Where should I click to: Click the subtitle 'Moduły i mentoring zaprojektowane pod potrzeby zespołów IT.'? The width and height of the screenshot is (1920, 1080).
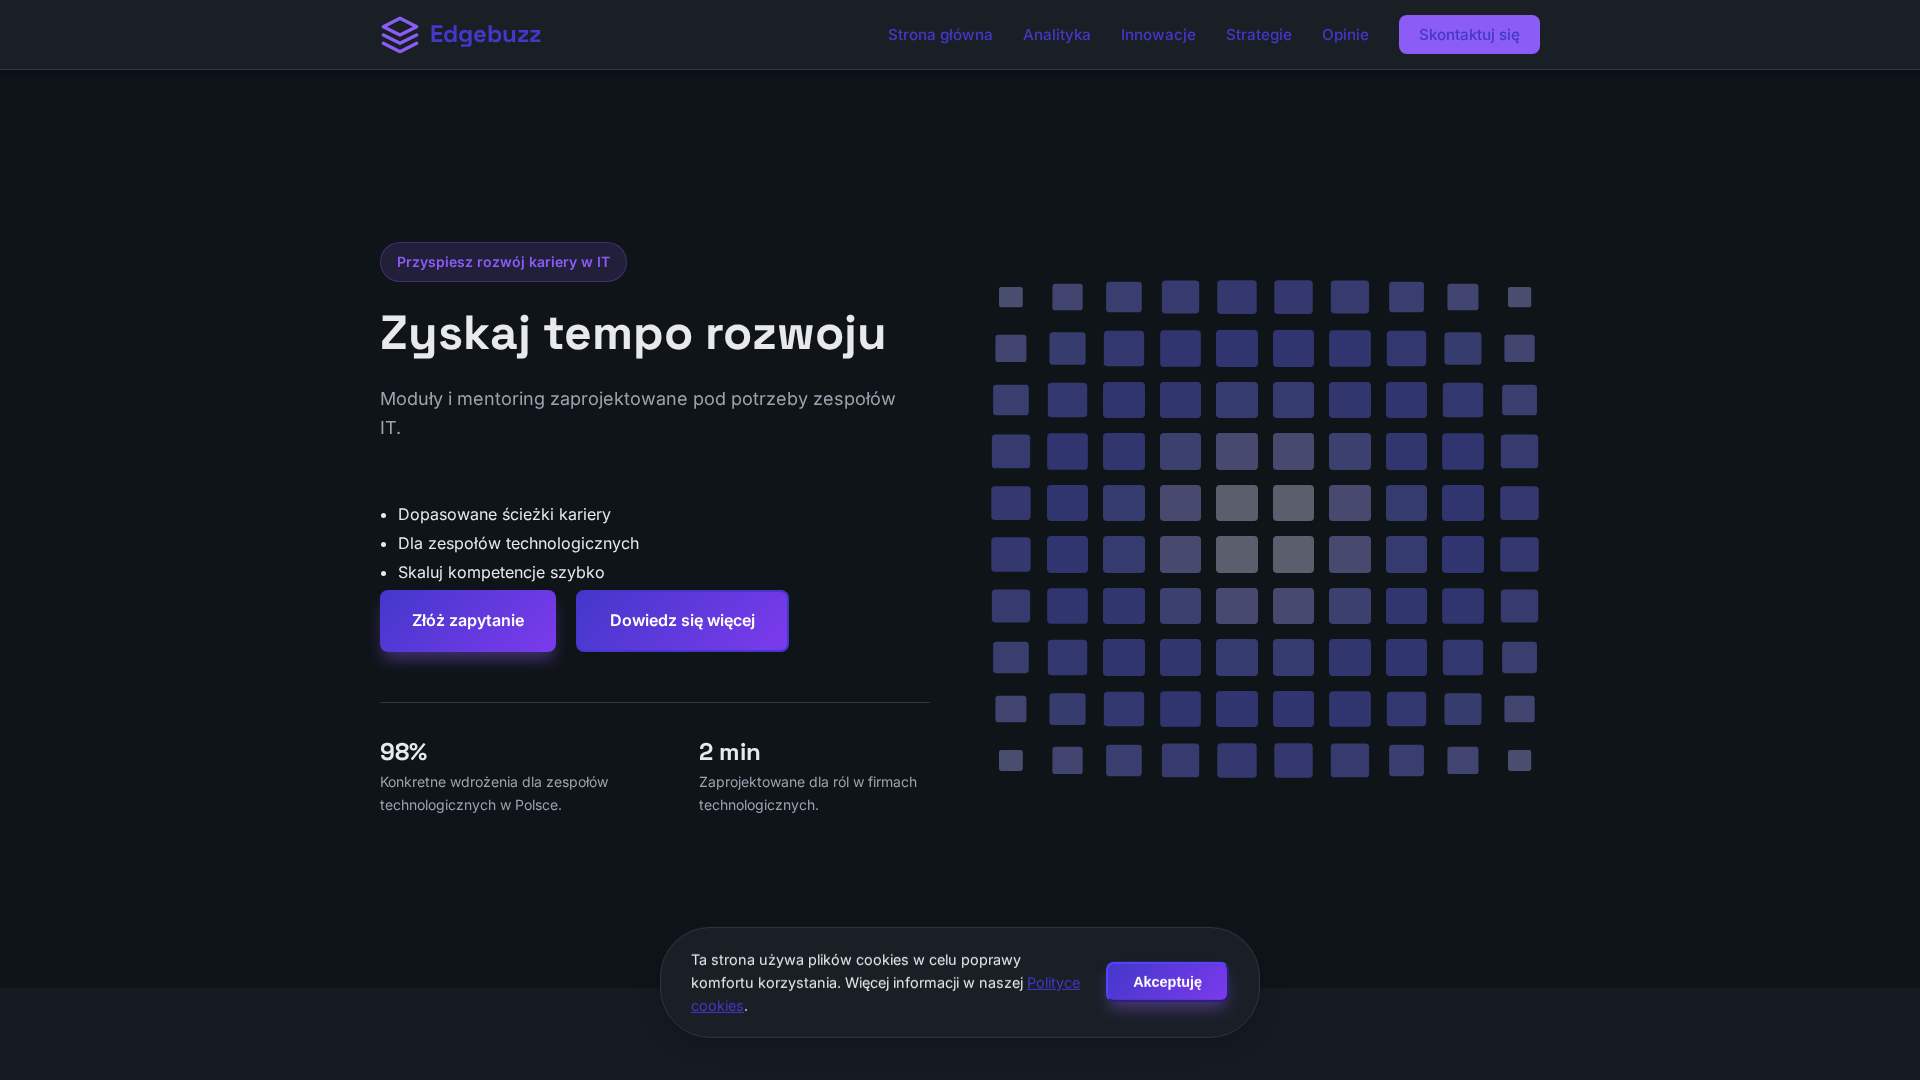638,413
